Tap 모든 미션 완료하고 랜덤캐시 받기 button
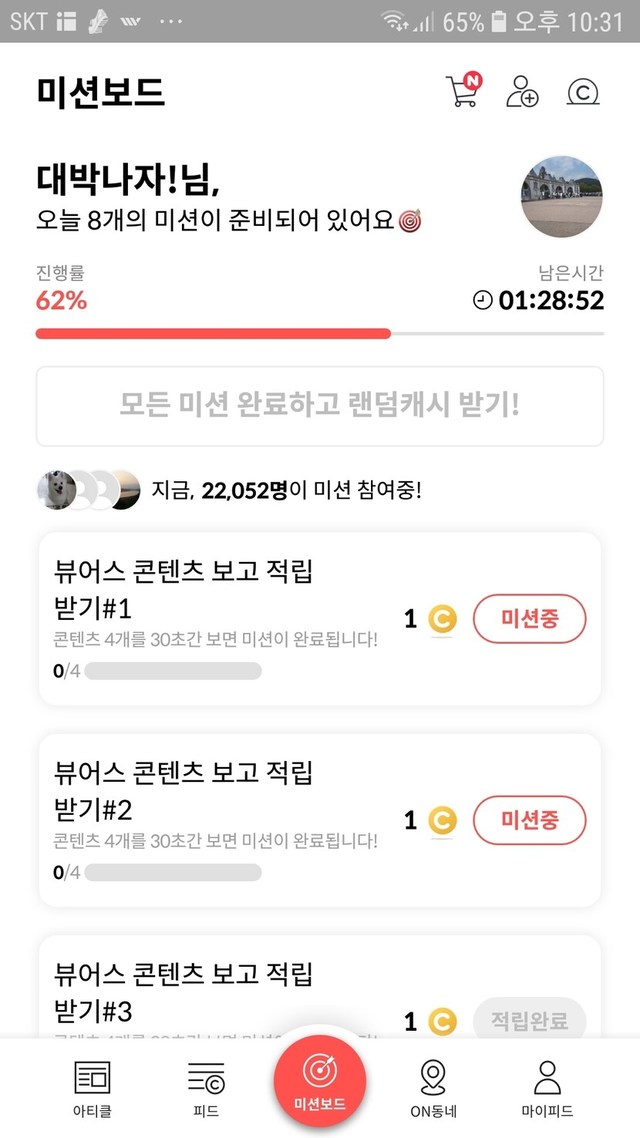640x1138 pixels. click(x=320, y=406)
